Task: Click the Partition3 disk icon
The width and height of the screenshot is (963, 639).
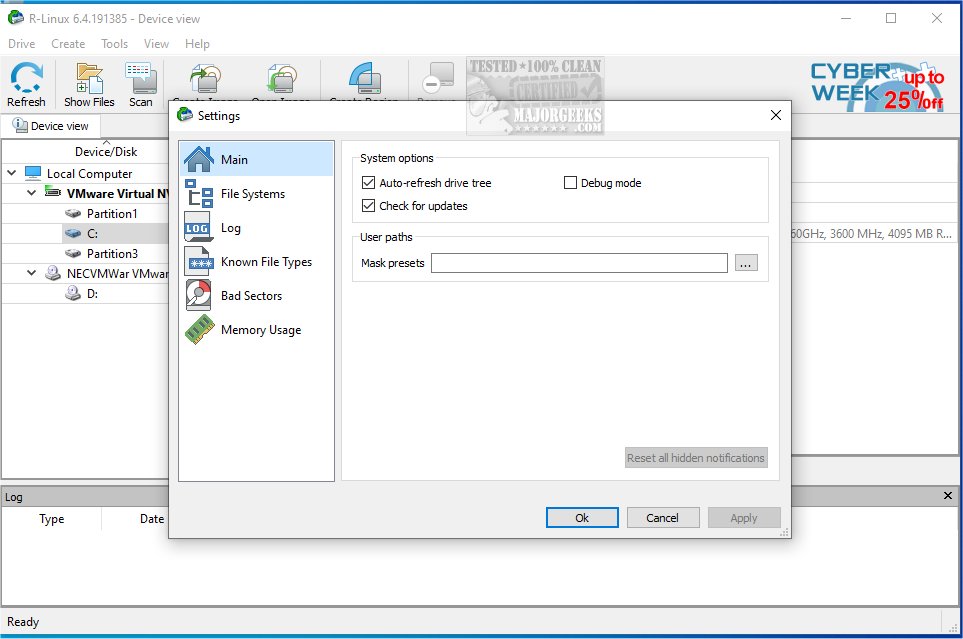Action: pos(73,253)
